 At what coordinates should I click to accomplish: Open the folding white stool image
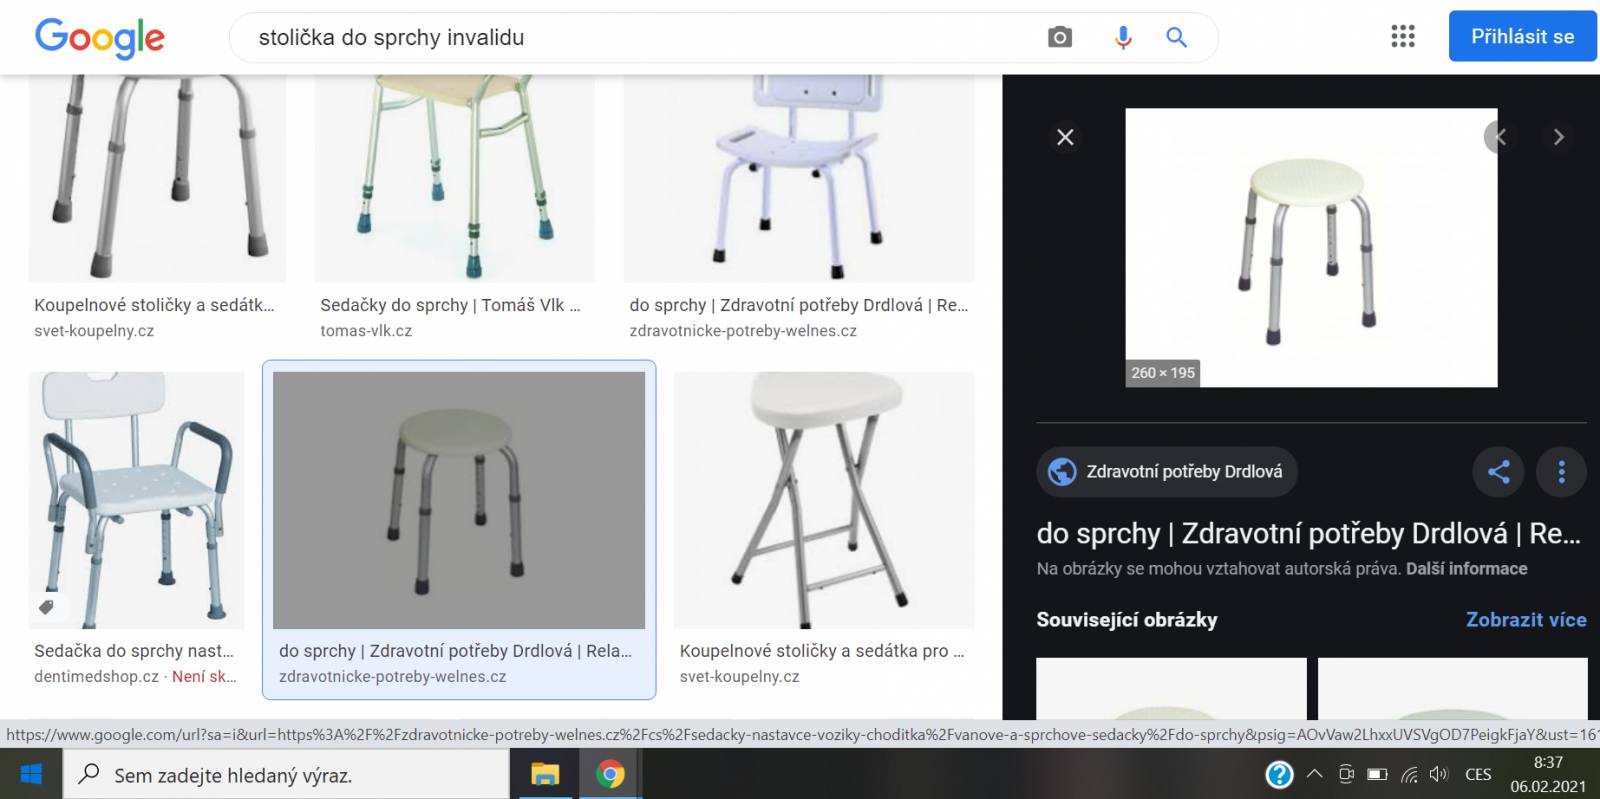tap(824, 500)
